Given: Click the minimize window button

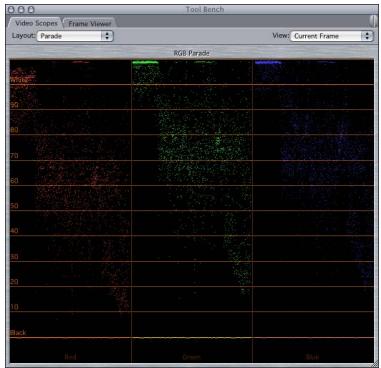Looking at the screenshot, I should tap(21, 10).
